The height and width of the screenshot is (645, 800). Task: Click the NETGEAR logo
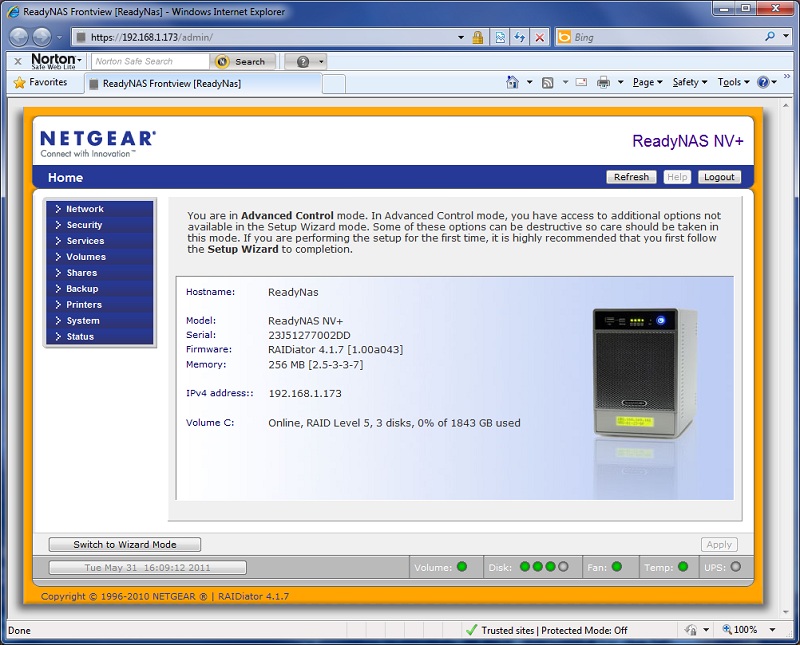click(x=98, y=143)
